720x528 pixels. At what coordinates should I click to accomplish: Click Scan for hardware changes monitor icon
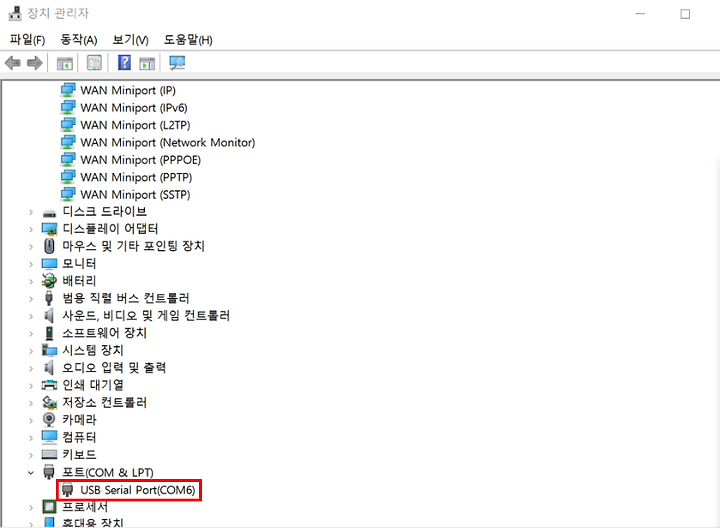pos(177,63)
